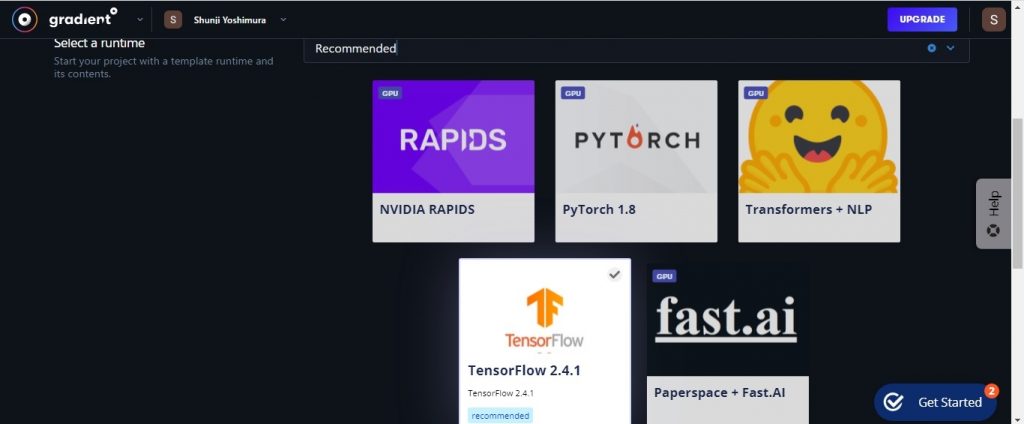Toggle the checkmark on TensorFlow card

pos(614,274)
